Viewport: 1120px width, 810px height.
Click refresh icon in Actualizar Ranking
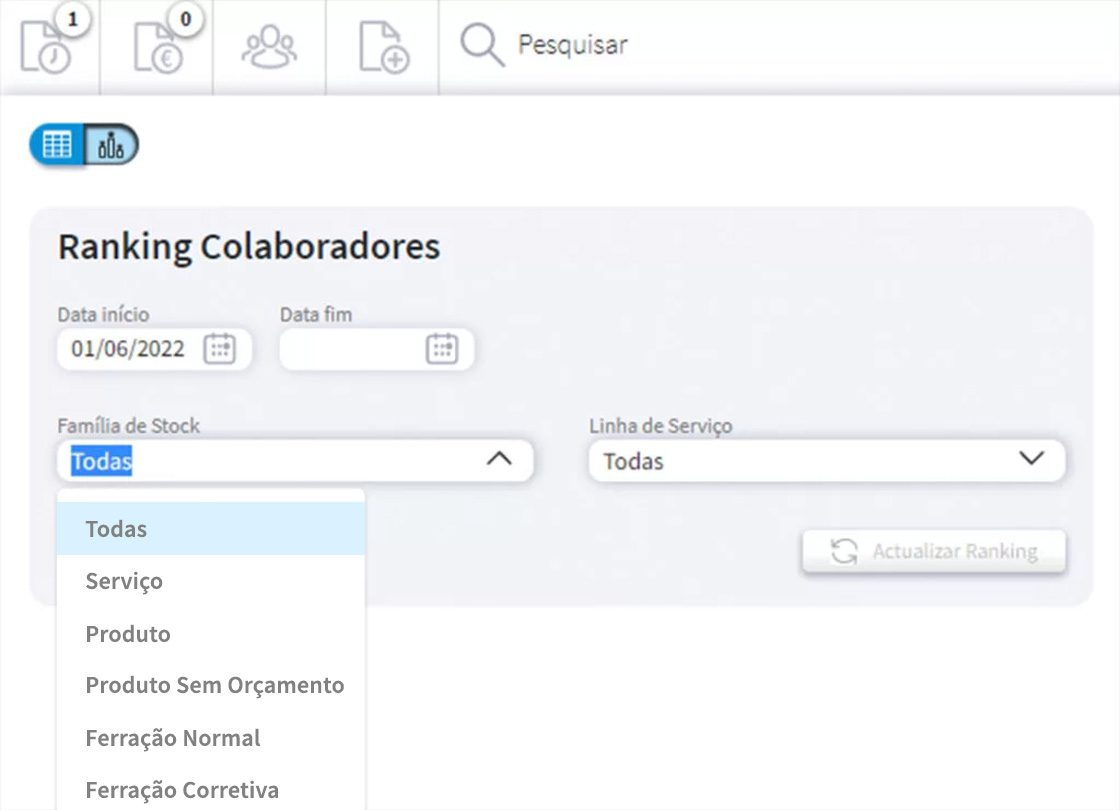click(x=844, y=551)
